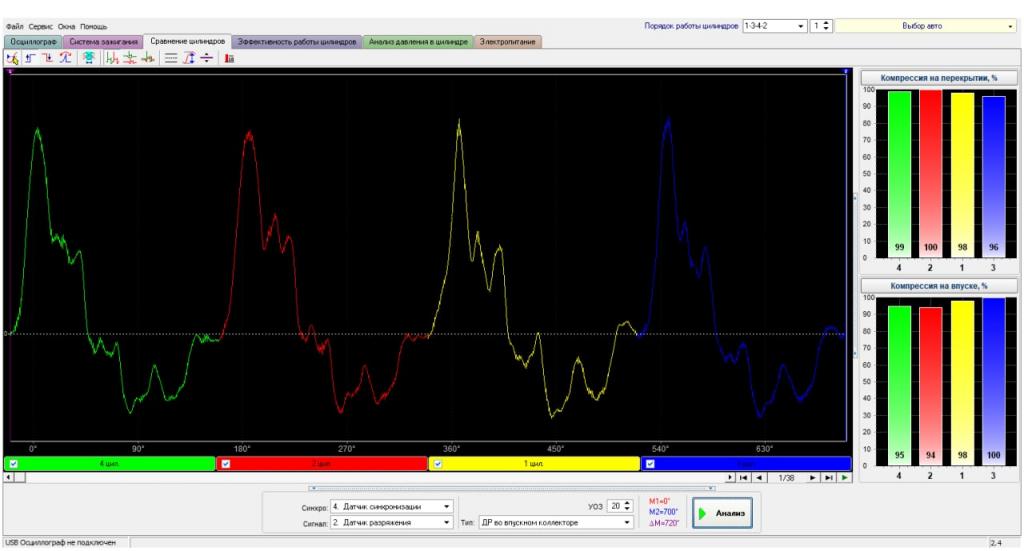Image resolution: width=1024 pixels, height=551 pixels.
Task: Click the first cylinder number field
Action: tap(816, 26)
